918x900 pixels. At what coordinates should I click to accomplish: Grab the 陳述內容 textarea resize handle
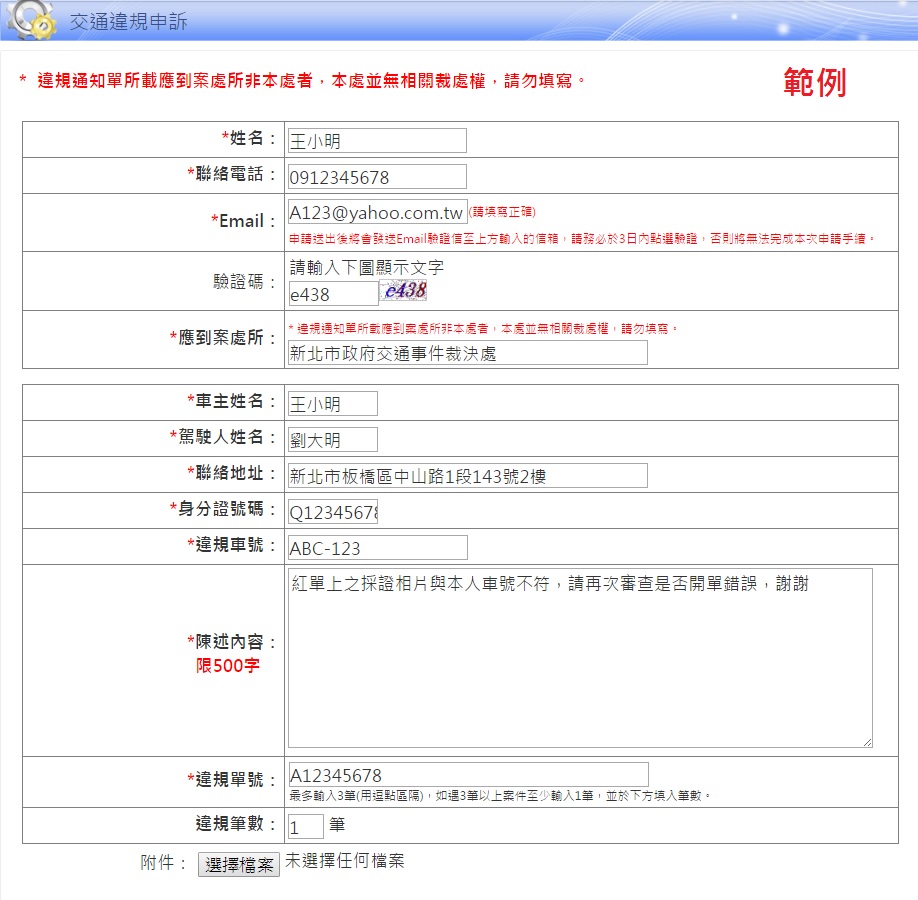click(867, 742)
